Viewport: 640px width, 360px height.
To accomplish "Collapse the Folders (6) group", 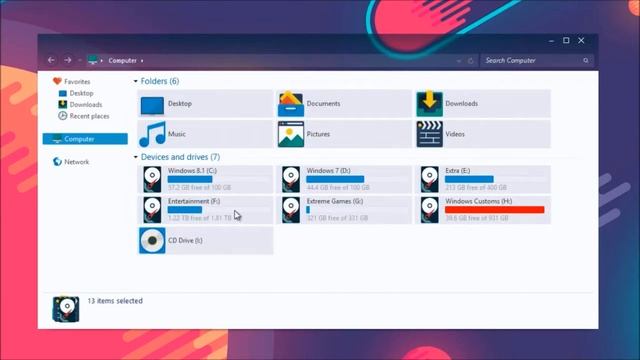I will click(x=136, y=81).
